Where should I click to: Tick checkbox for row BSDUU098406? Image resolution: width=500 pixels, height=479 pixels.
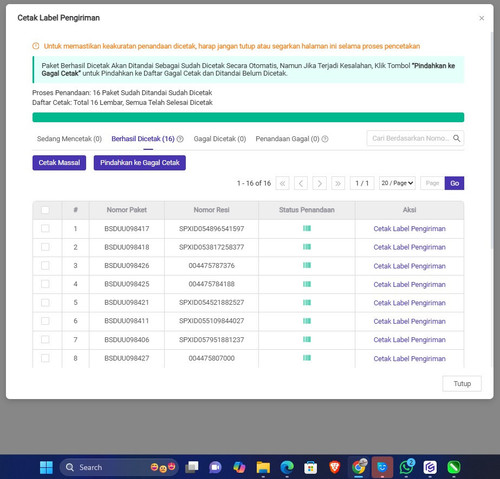[45, 340]
